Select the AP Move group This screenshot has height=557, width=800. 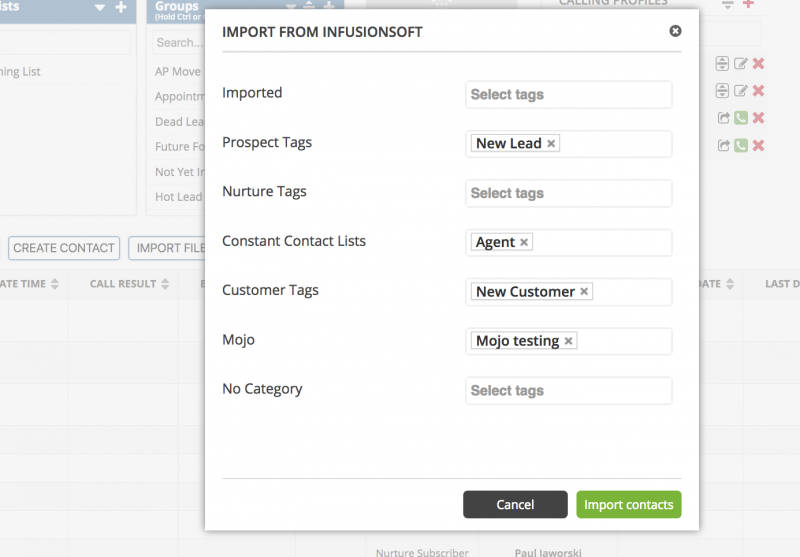pyautogui.click(x=178, y=72)
